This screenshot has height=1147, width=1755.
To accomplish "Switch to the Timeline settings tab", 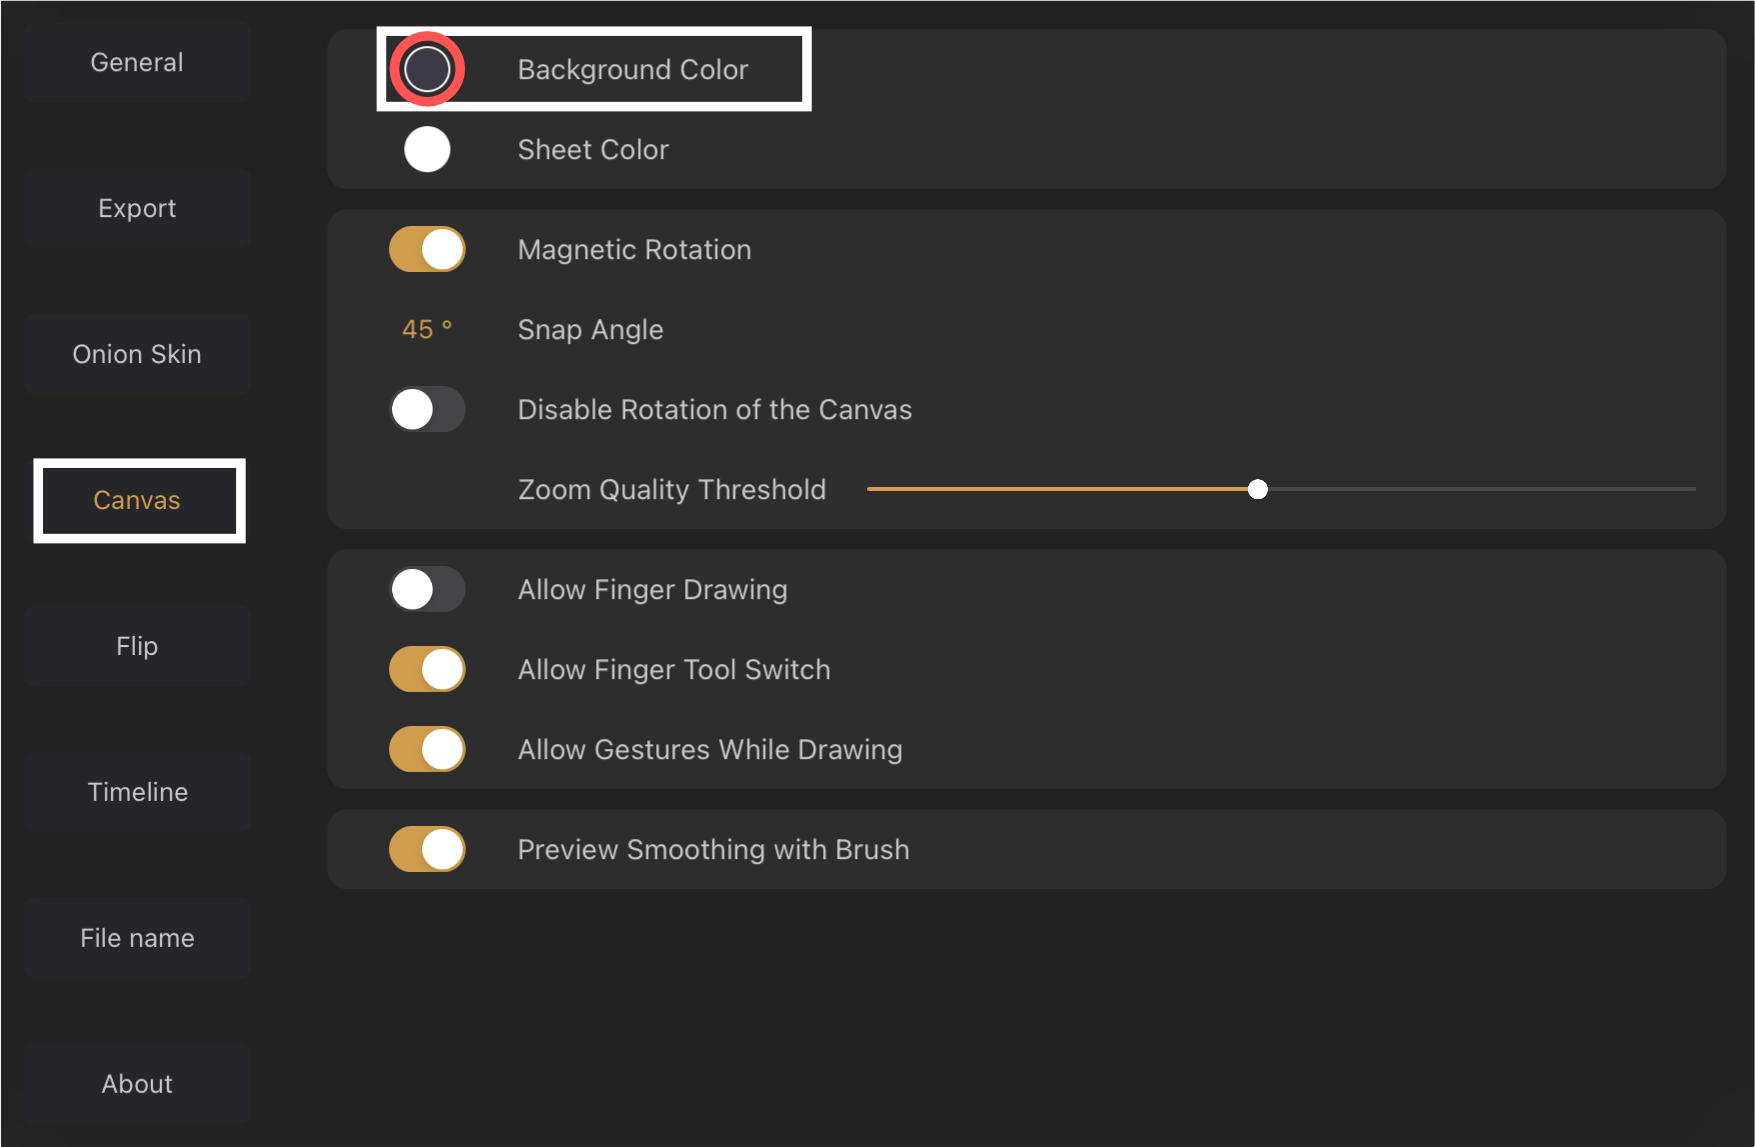I will pos(137,791).
